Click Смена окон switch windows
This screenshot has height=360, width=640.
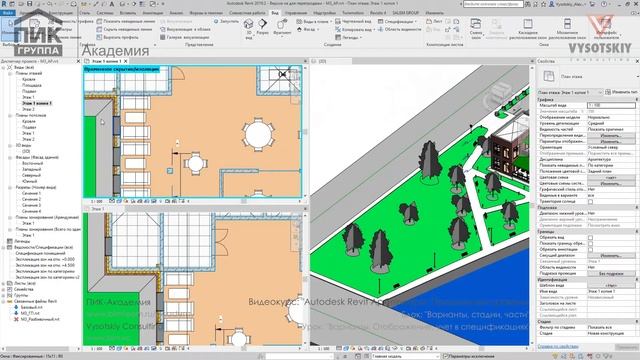476,28
